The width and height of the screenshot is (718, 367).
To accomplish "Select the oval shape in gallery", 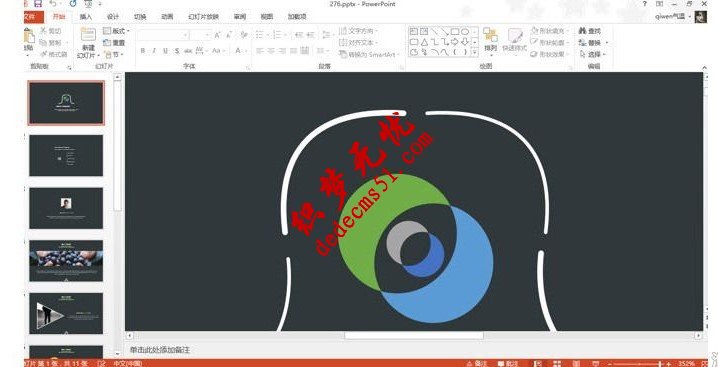I will point(465,32).
